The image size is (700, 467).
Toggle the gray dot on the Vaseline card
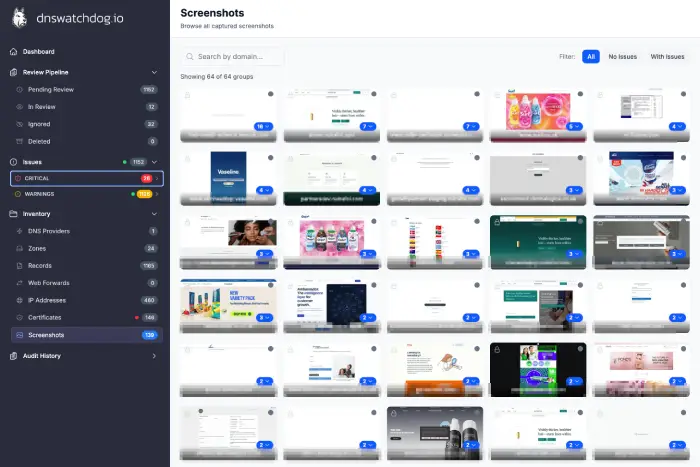(271, 158)
